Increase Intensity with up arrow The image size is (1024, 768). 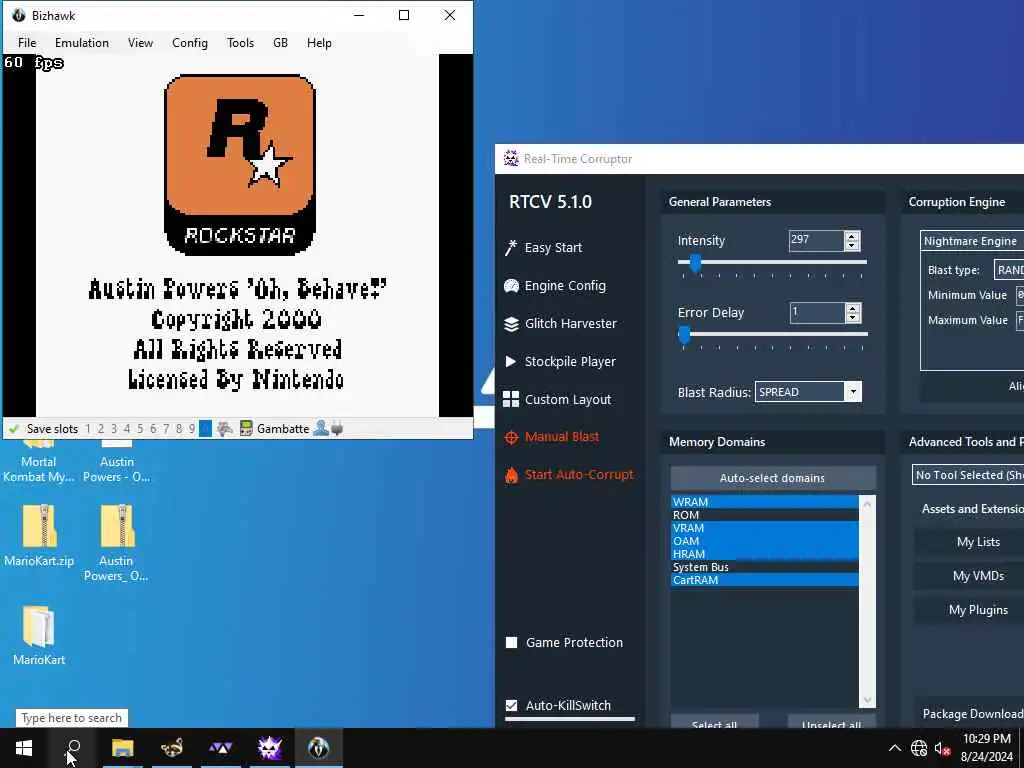(852, 236)
